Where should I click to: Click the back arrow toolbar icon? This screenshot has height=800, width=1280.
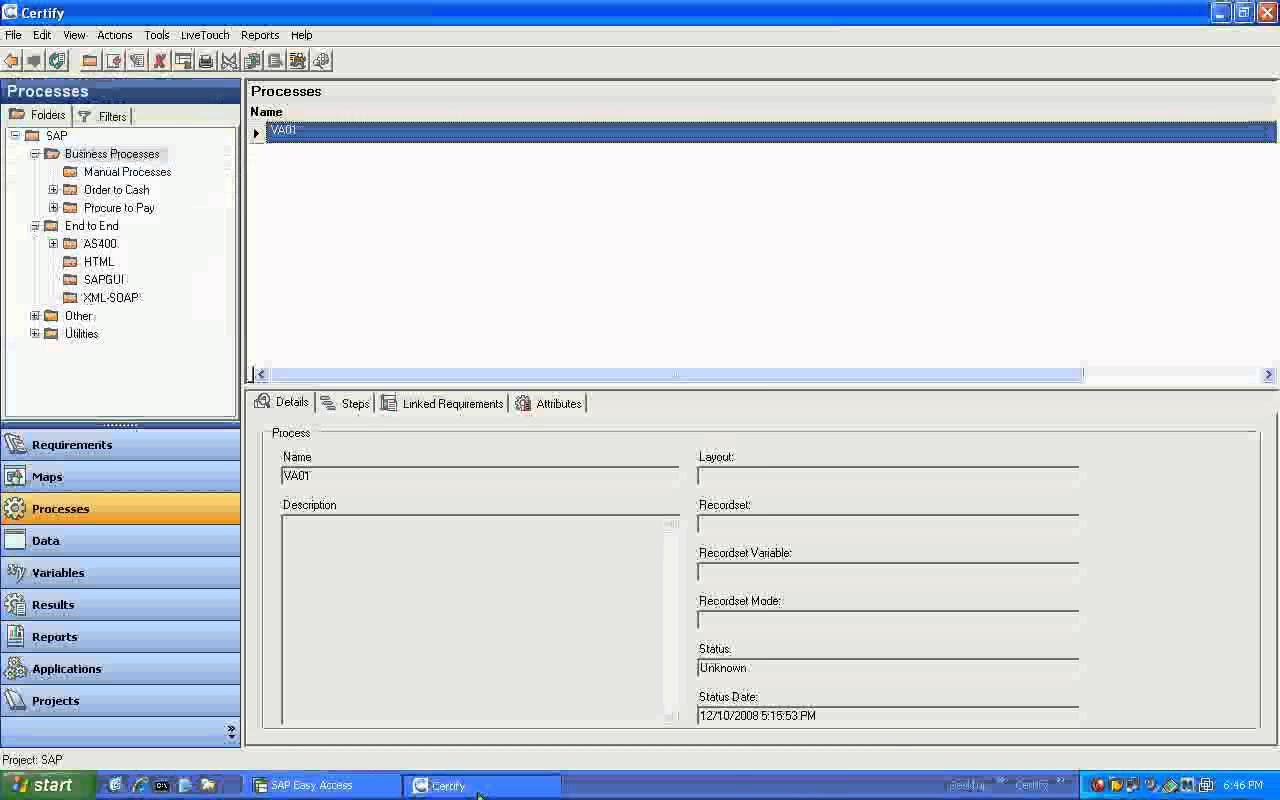tap(12, 61)
